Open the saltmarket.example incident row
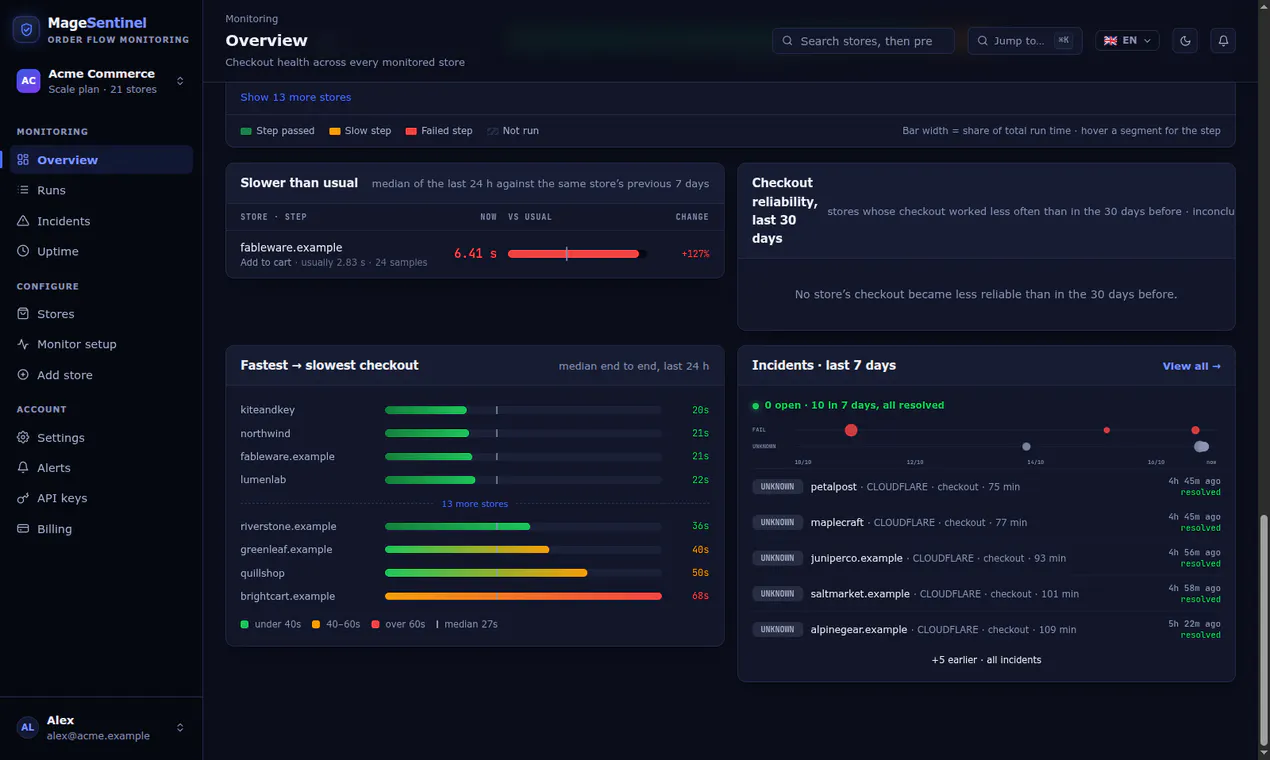Image resolution: width=1270 pixels, height=760 pixels. click(x=986, y=594)
